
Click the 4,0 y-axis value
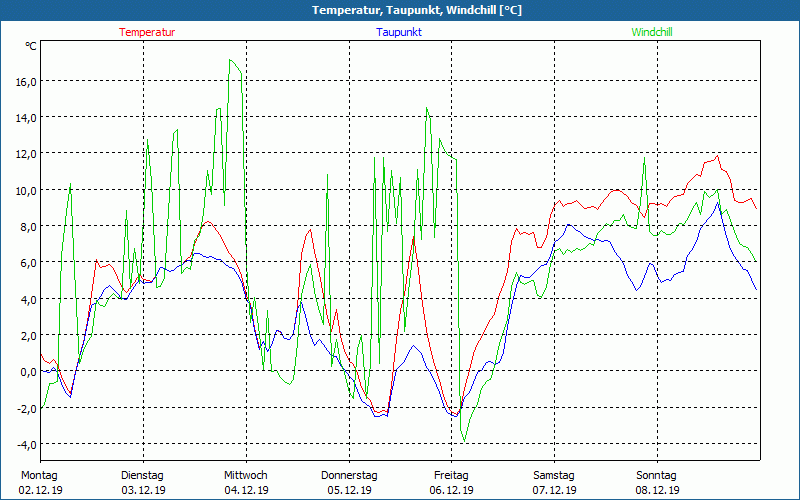pyautogui.click(x=29, y=299)
